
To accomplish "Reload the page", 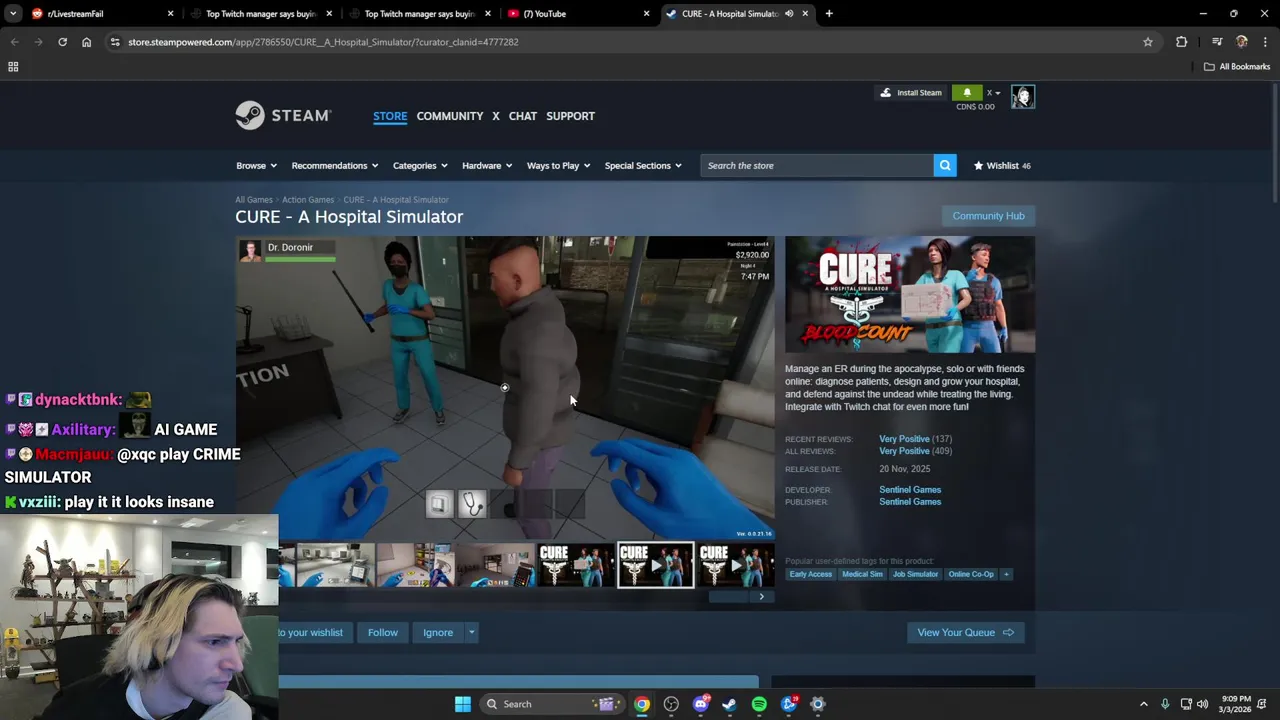I will click(x=62, y=42).
